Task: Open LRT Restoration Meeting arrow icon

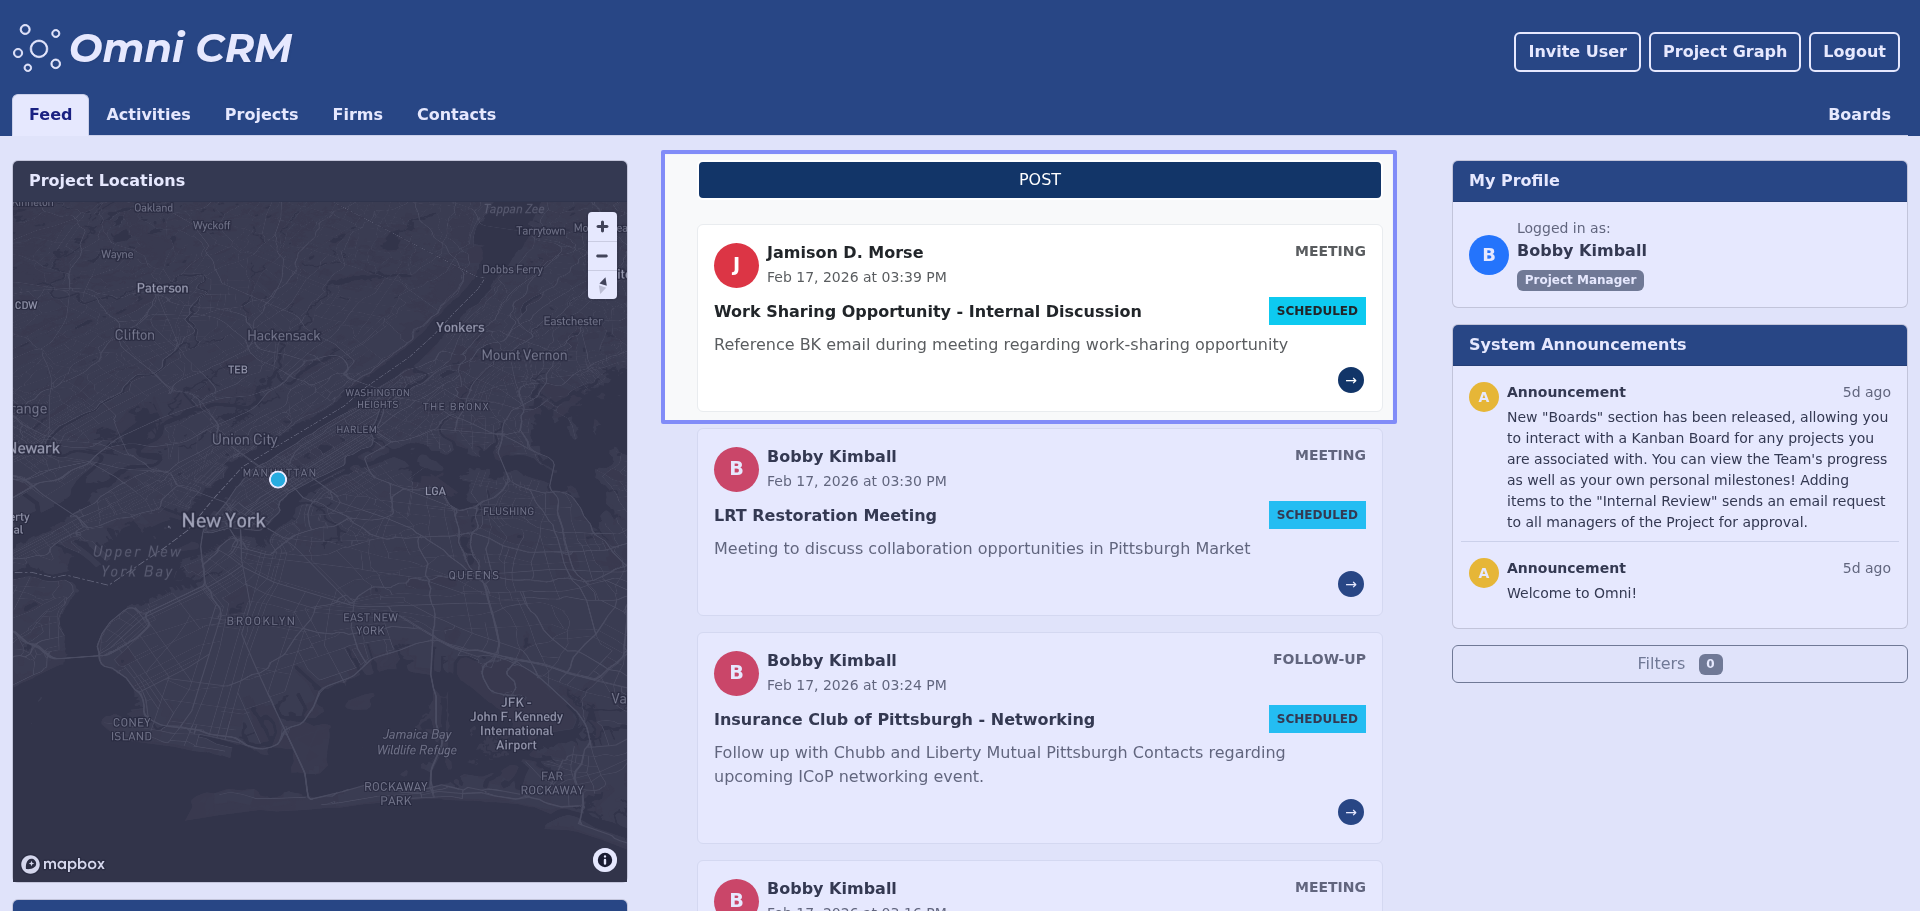Action: pos(1350,584)
